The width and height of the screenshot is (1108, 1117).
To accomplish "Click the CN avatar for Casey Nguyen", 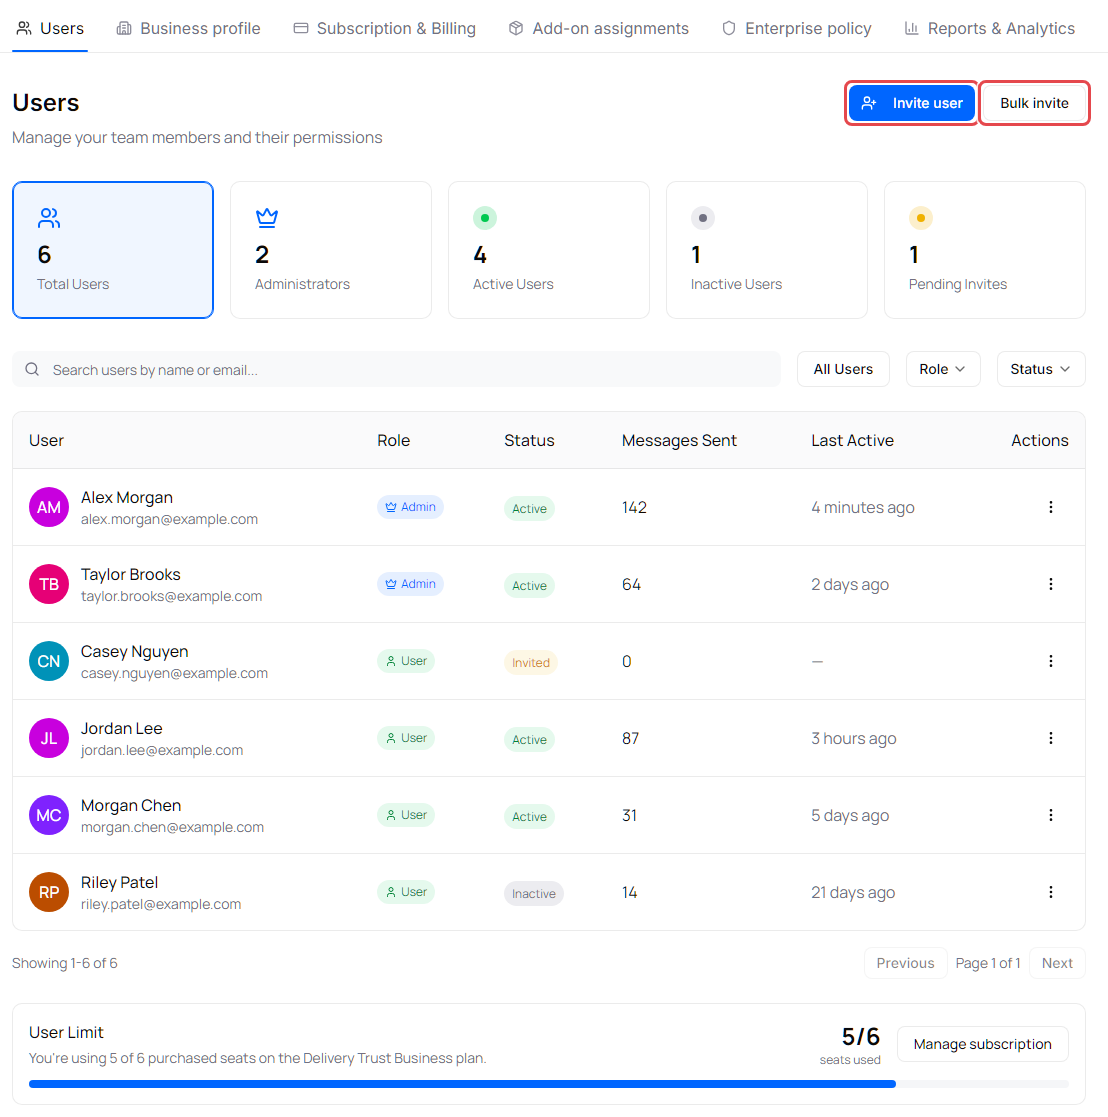I will [x=48, y=661].
